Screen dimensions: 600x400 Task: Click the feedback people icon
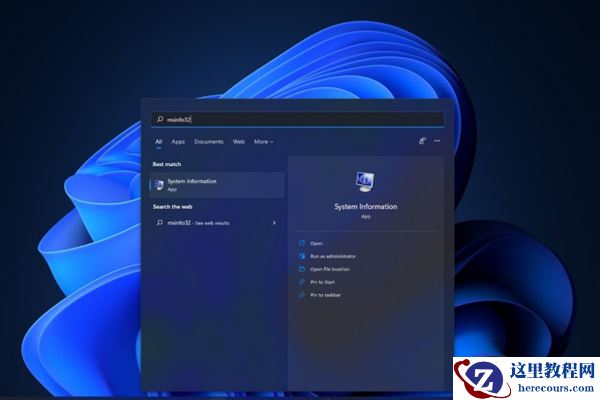pyautogui.click(x=422, y=141)
